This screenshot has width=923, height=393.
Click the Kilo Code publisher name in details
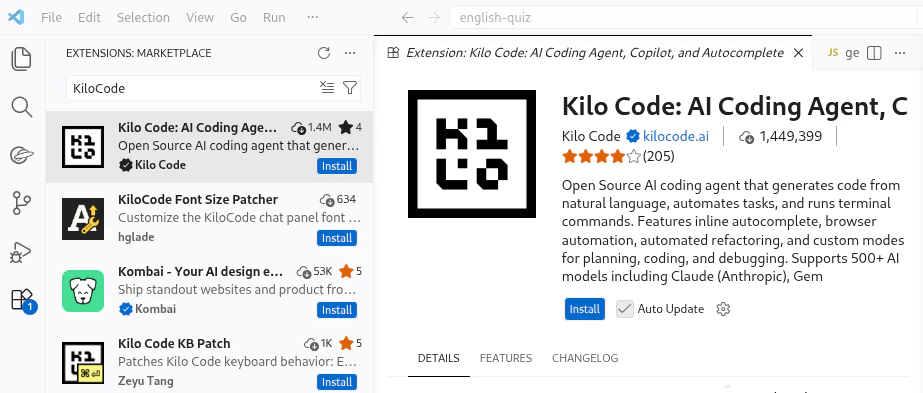click(591, 137)
